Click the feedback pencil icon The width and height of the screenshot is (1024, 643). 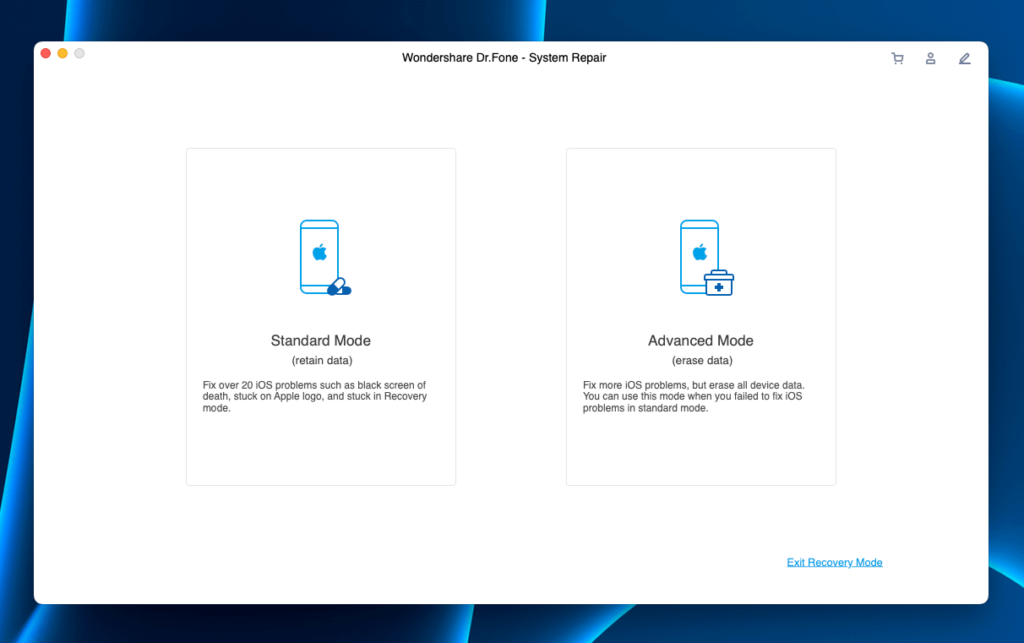click(x=965, y=59)
